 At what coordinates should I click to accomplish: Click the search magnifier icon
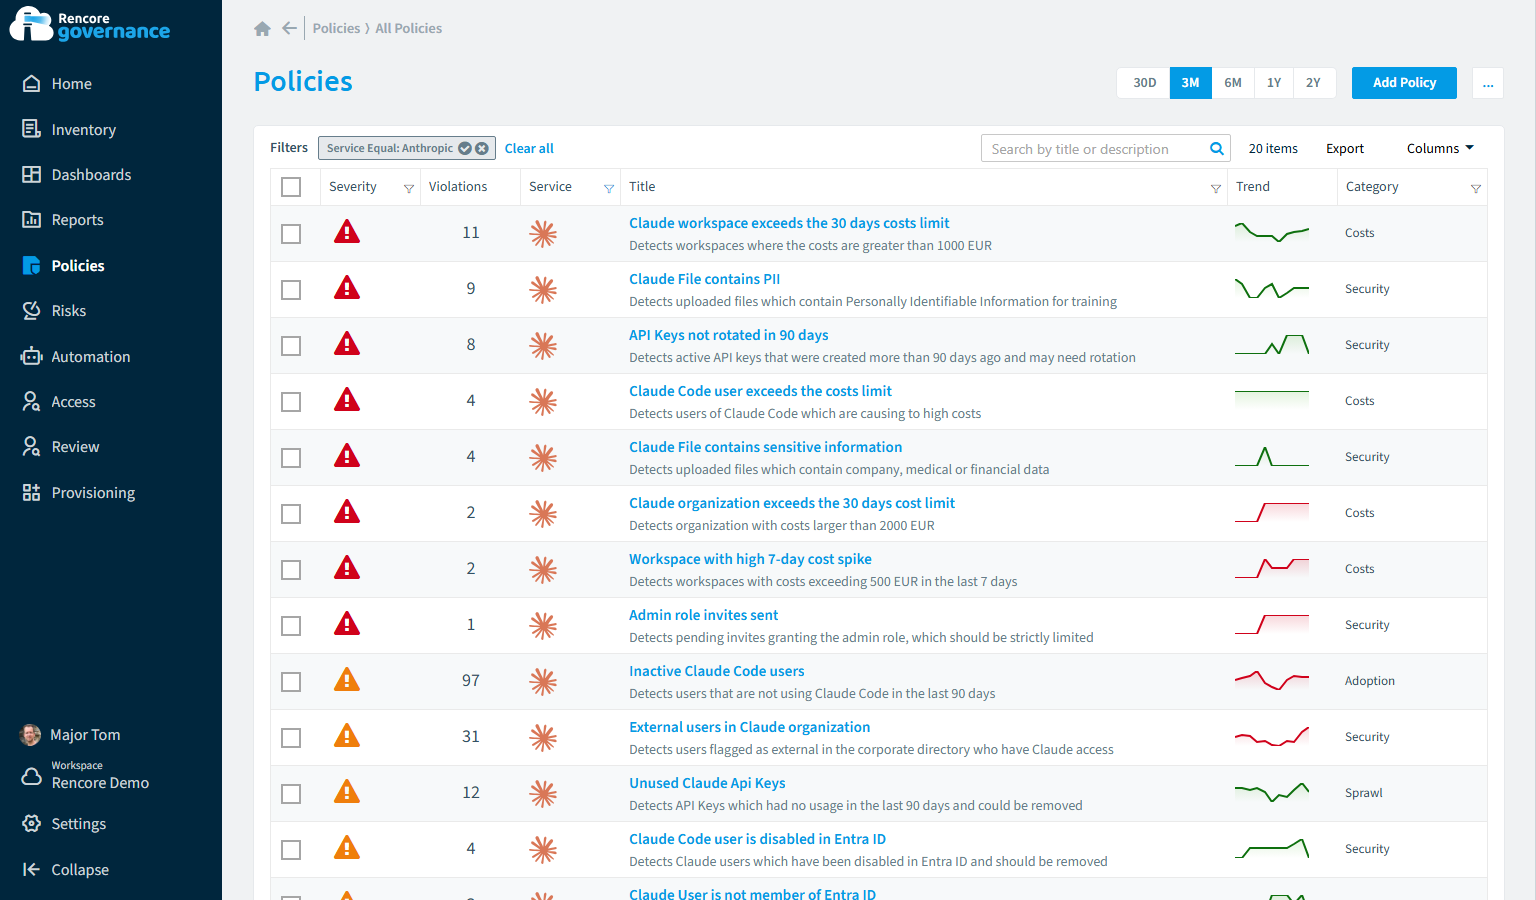point(1217,149)
